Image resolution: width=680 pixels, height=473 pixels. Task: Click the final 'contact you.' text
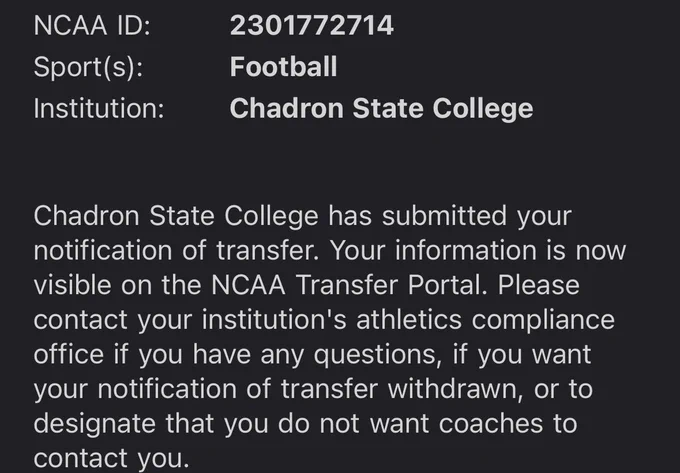[111, 459]
